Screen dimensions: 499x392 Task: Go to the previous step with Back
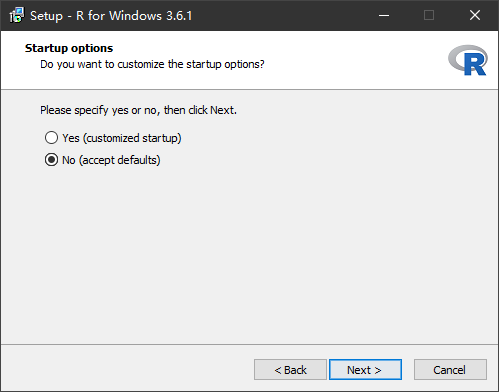click(290, 370)
